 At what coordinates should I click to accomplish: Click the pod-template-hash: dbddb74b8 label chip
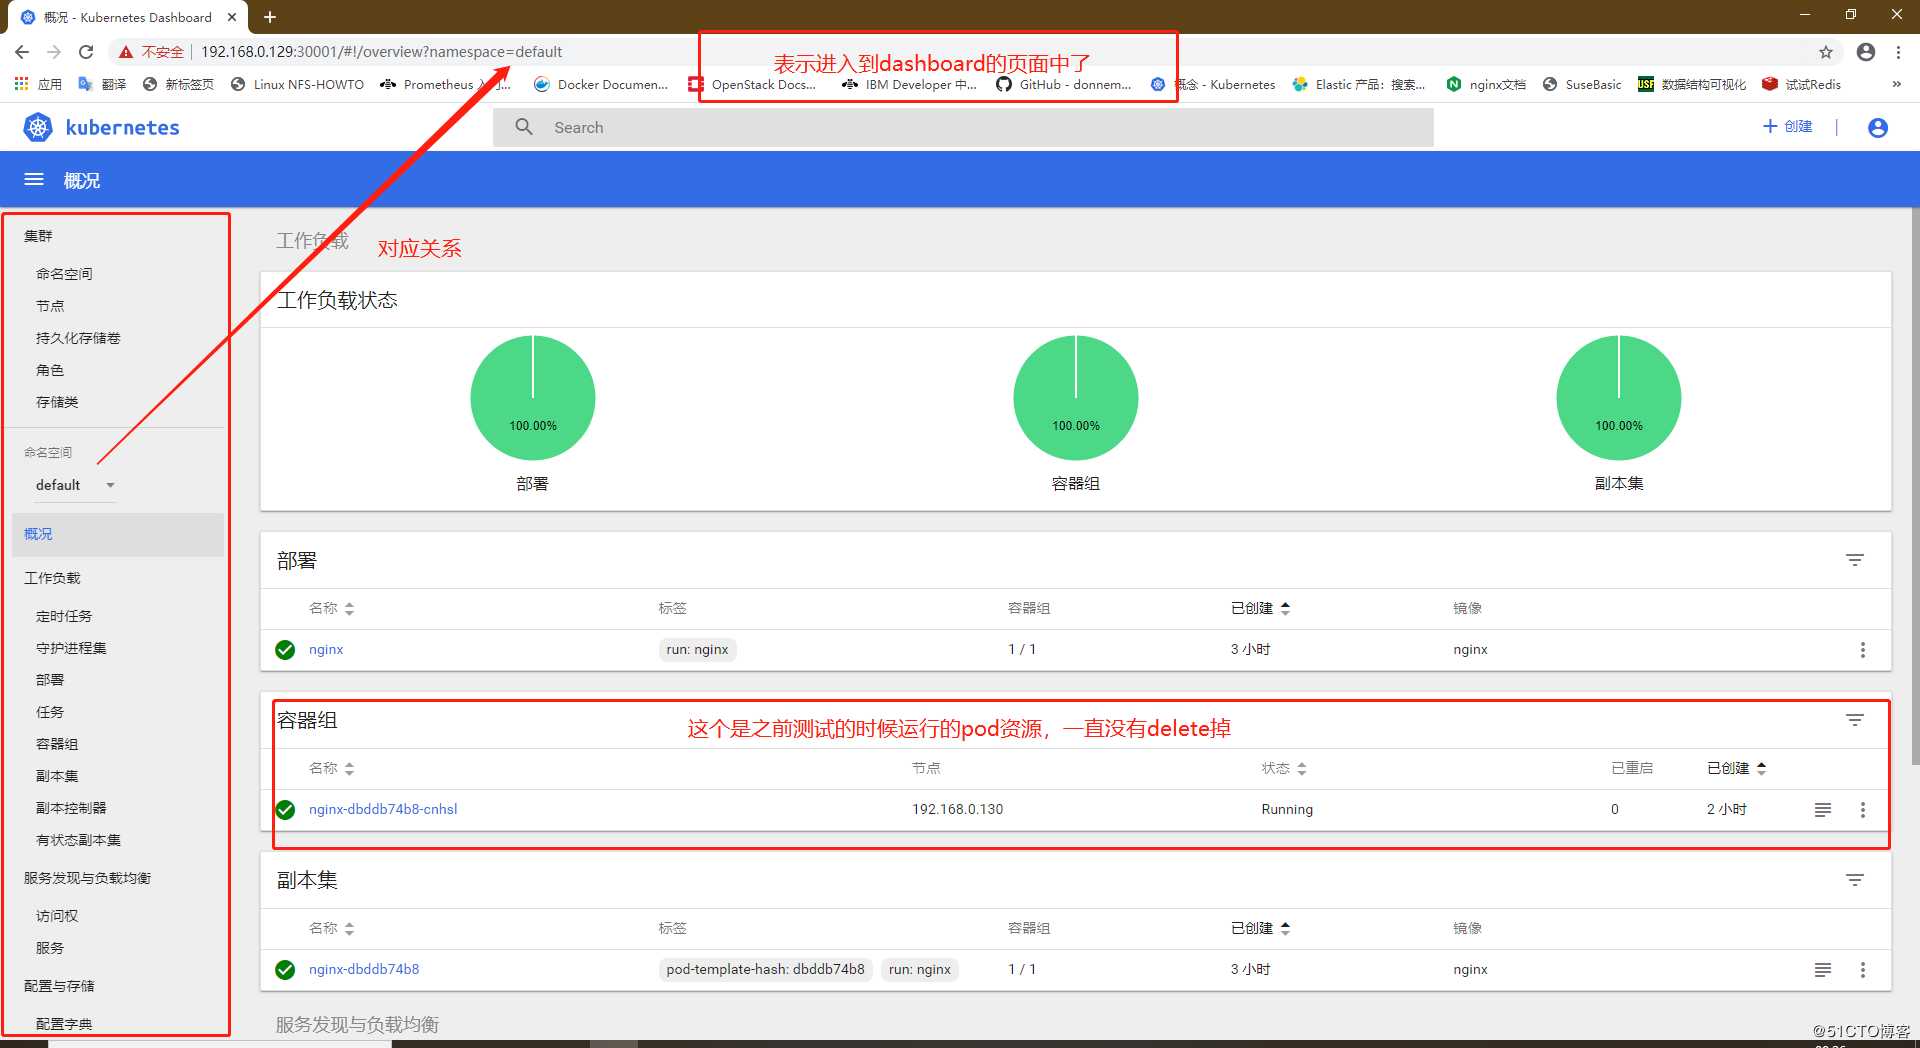point(765,970)
